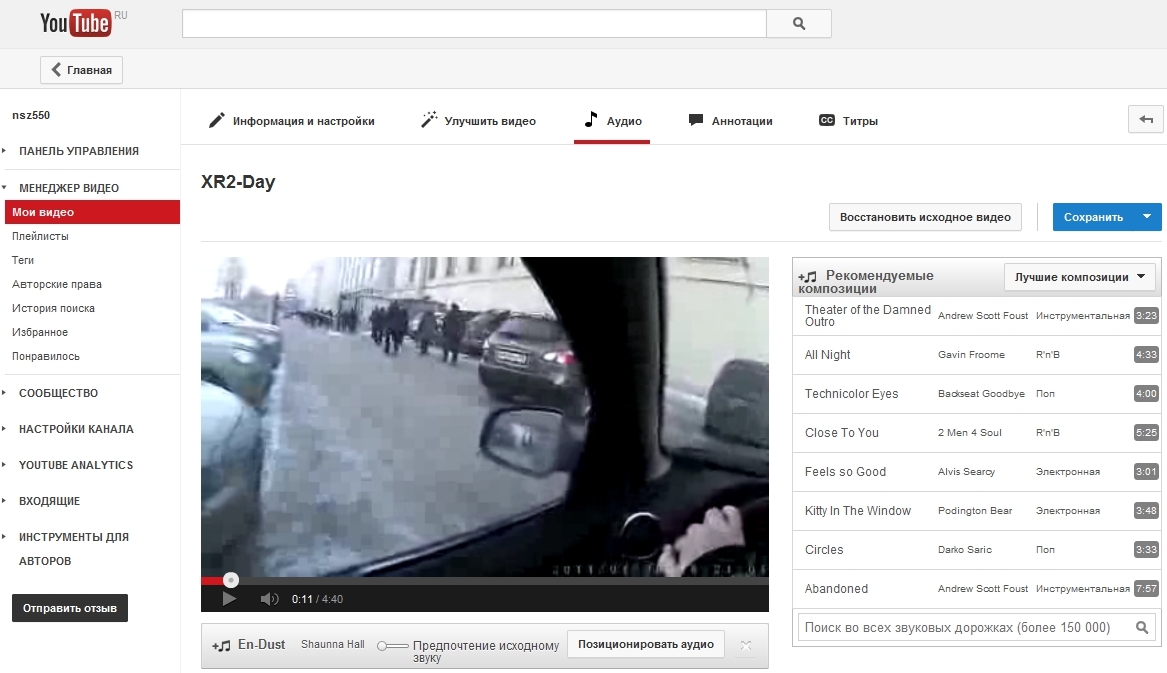
Task: Click the search icon in sound track search
Action: (1142, 628)
